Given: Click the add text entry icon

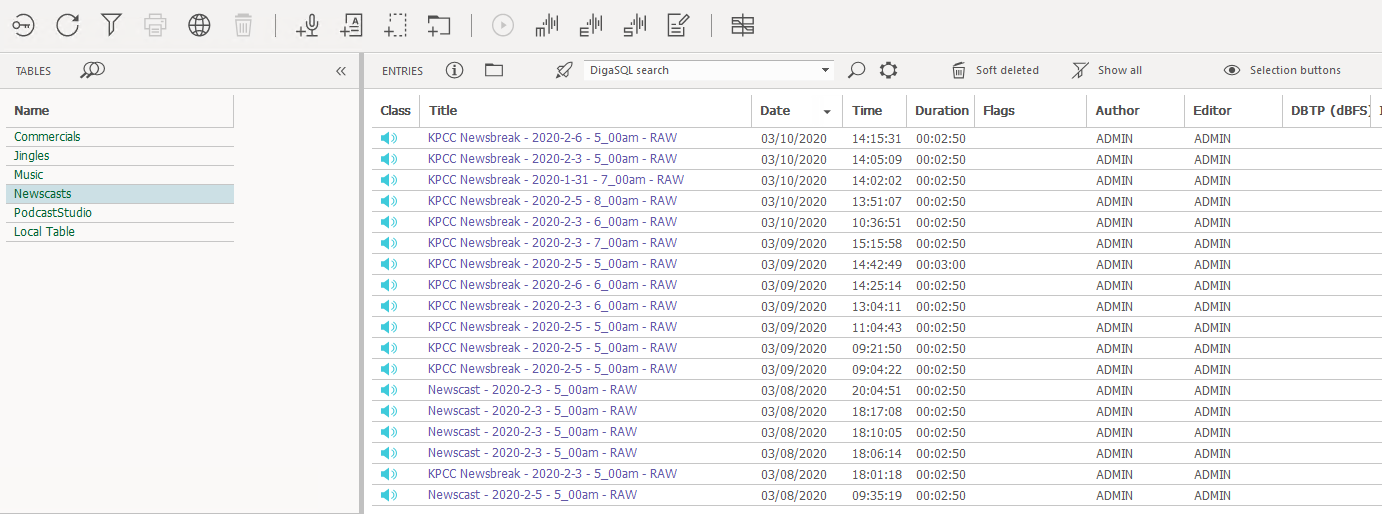Looking at the screenshot, I should (x=352, y=26).
